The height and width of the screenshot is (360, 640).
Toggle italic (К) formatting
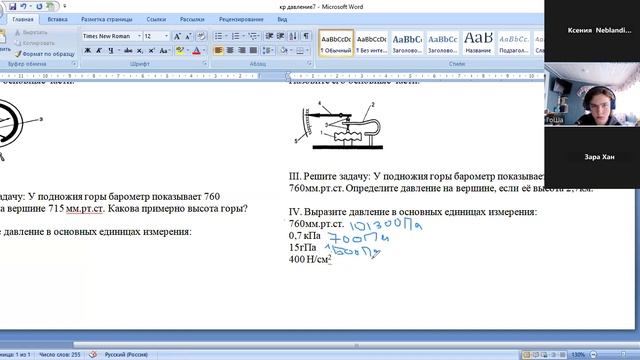point(99,51)
